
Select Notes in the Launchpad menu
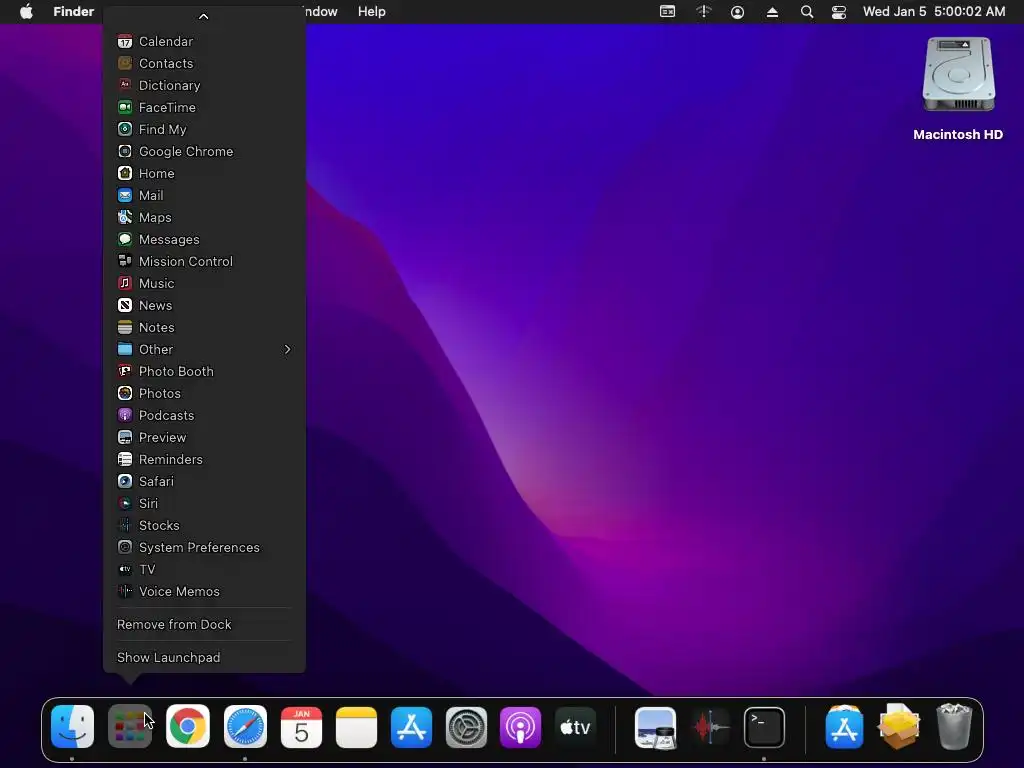click(204, 327)
